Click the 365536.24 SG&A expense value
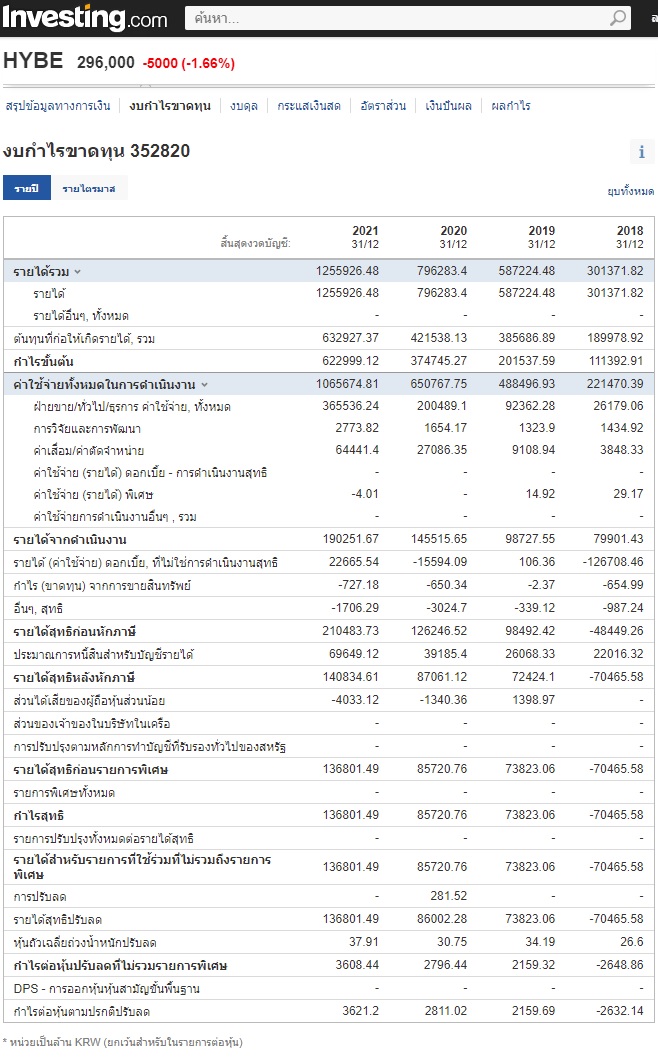658x1058 pixels. [351, 406]
